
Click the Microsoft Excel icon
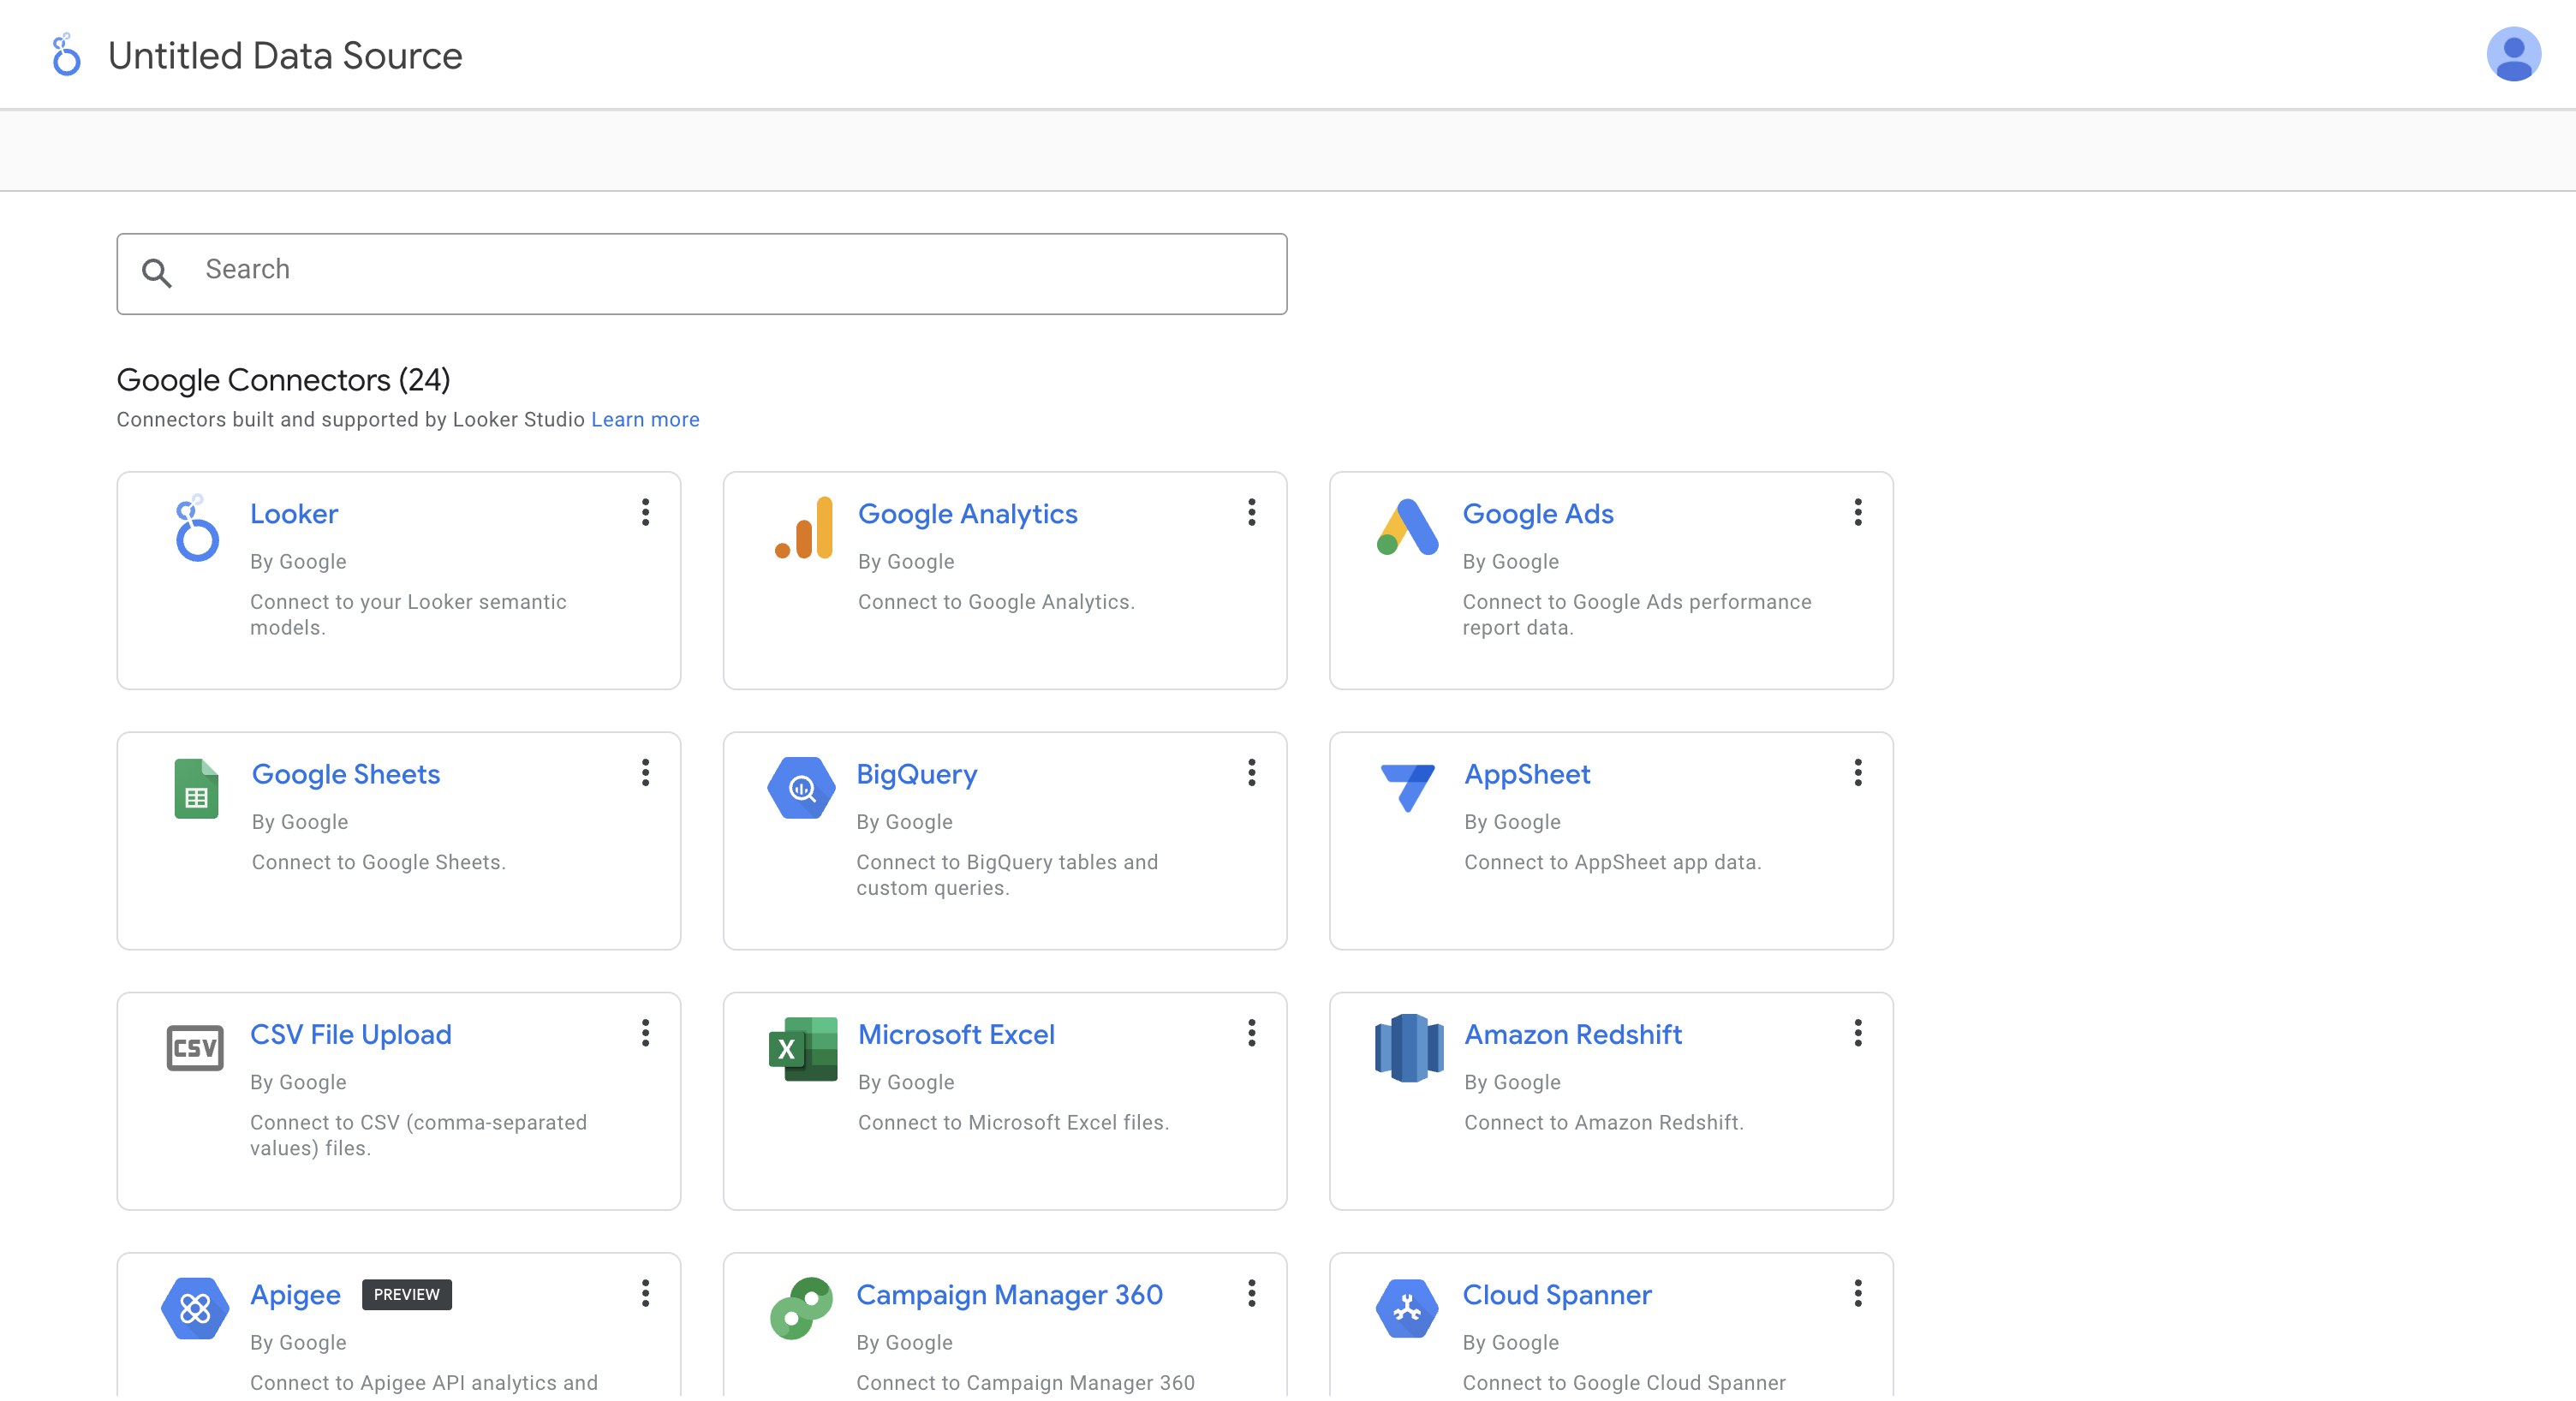[803, 1048]
